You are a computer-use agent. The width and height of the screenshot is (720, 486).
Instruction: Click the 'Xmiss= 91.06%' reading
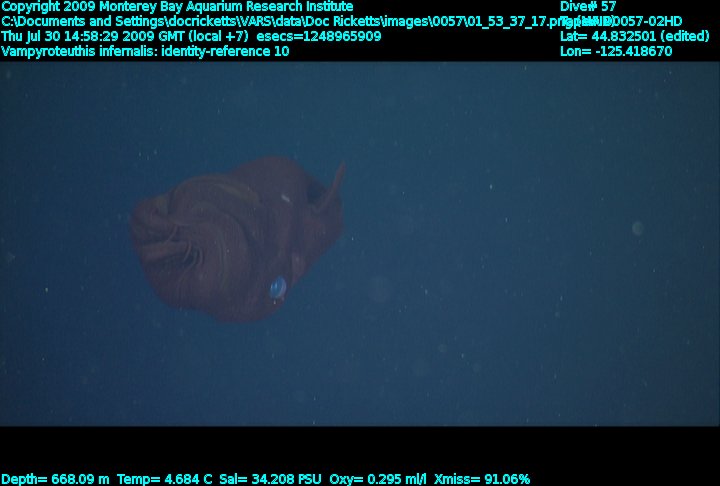482,479
